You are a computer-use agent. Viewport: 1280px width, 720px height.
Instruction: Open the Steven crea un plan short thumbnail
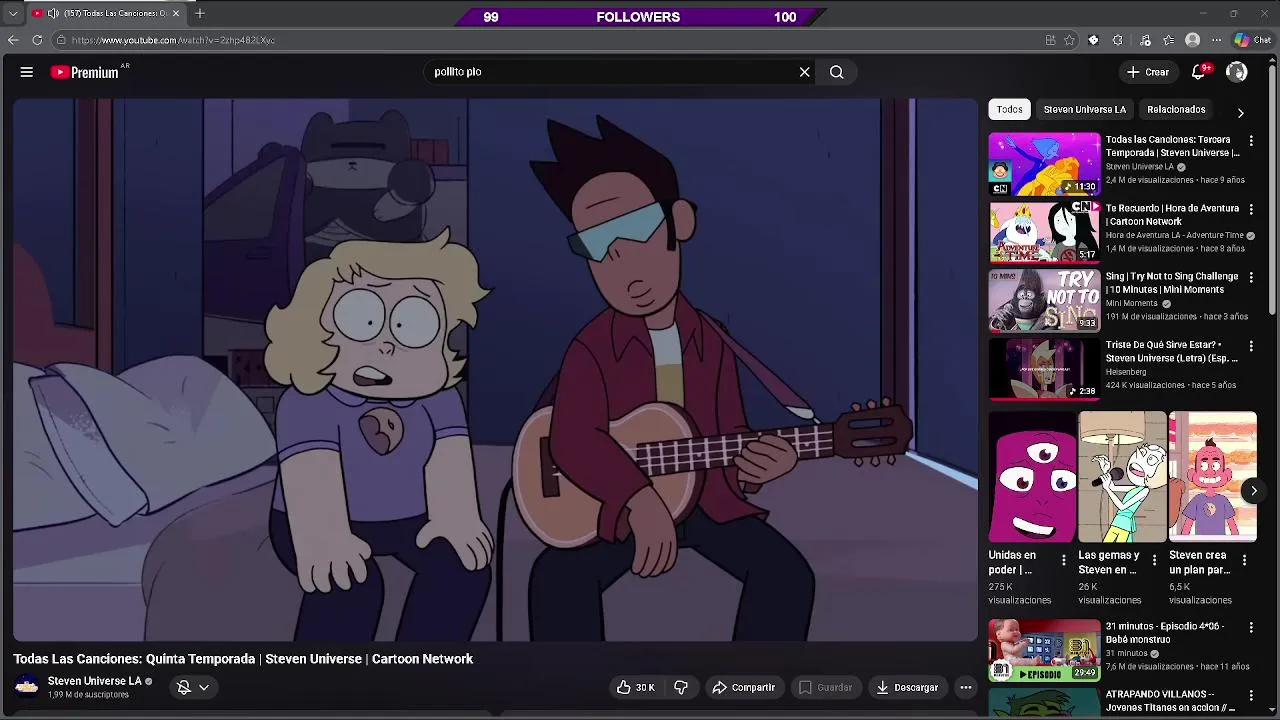click(x=1213, y=477)
